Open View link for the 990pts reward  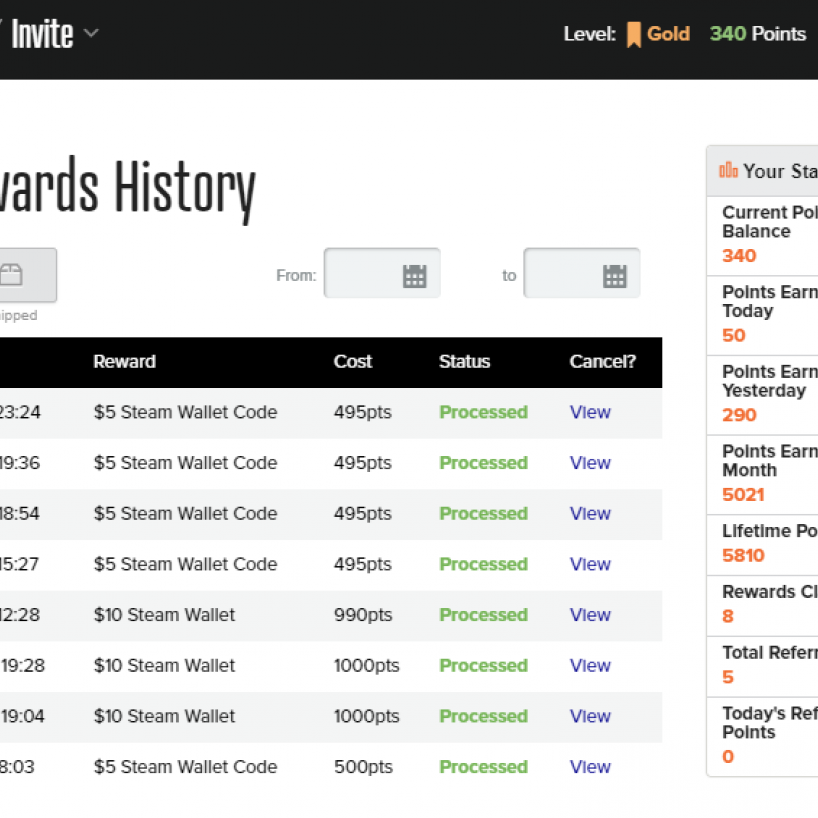[x=590, y=615]
